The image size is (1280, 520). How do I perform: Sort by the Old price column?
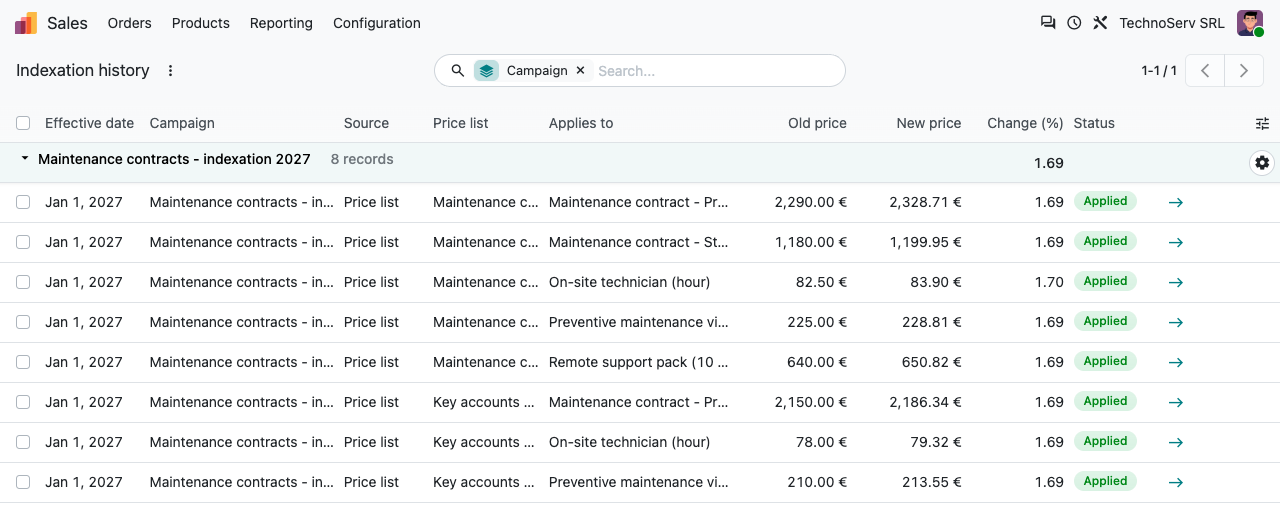[x=817, y=123]
